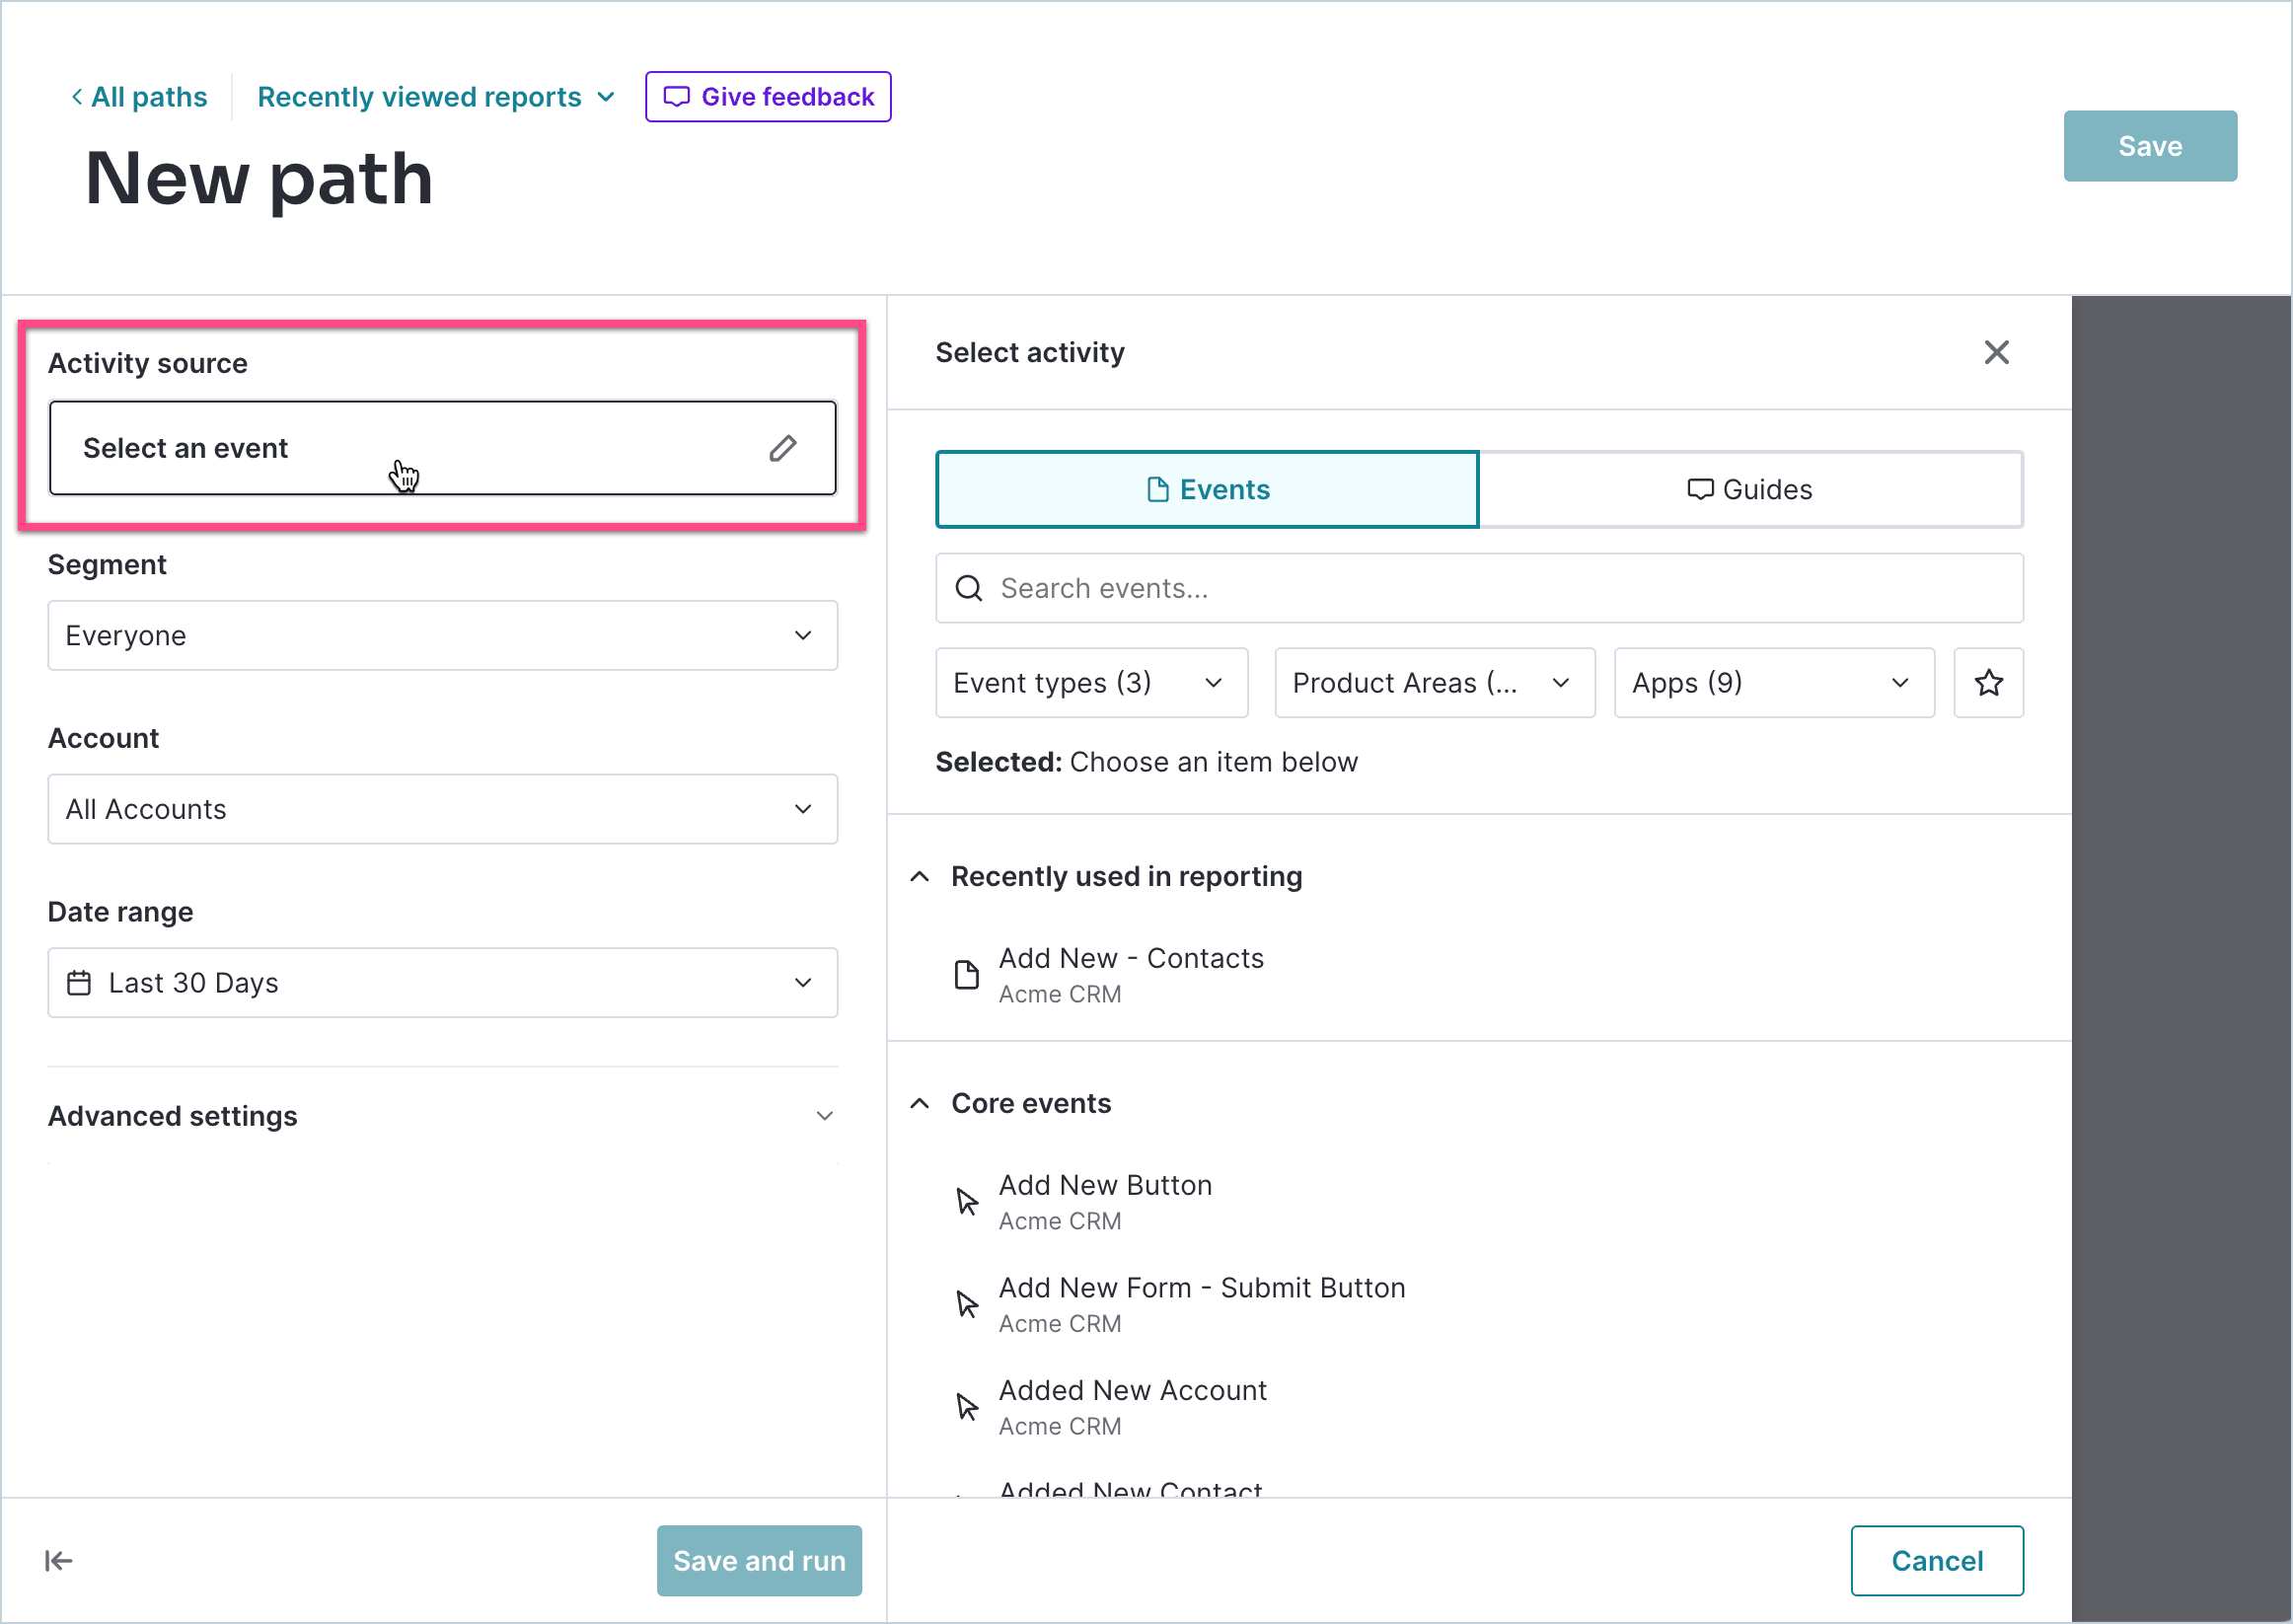The height and width of the screenshot is (1624, 2293).
Task: Click the pencil edit icon in Activity source
Action: click(x=783, y=448)
